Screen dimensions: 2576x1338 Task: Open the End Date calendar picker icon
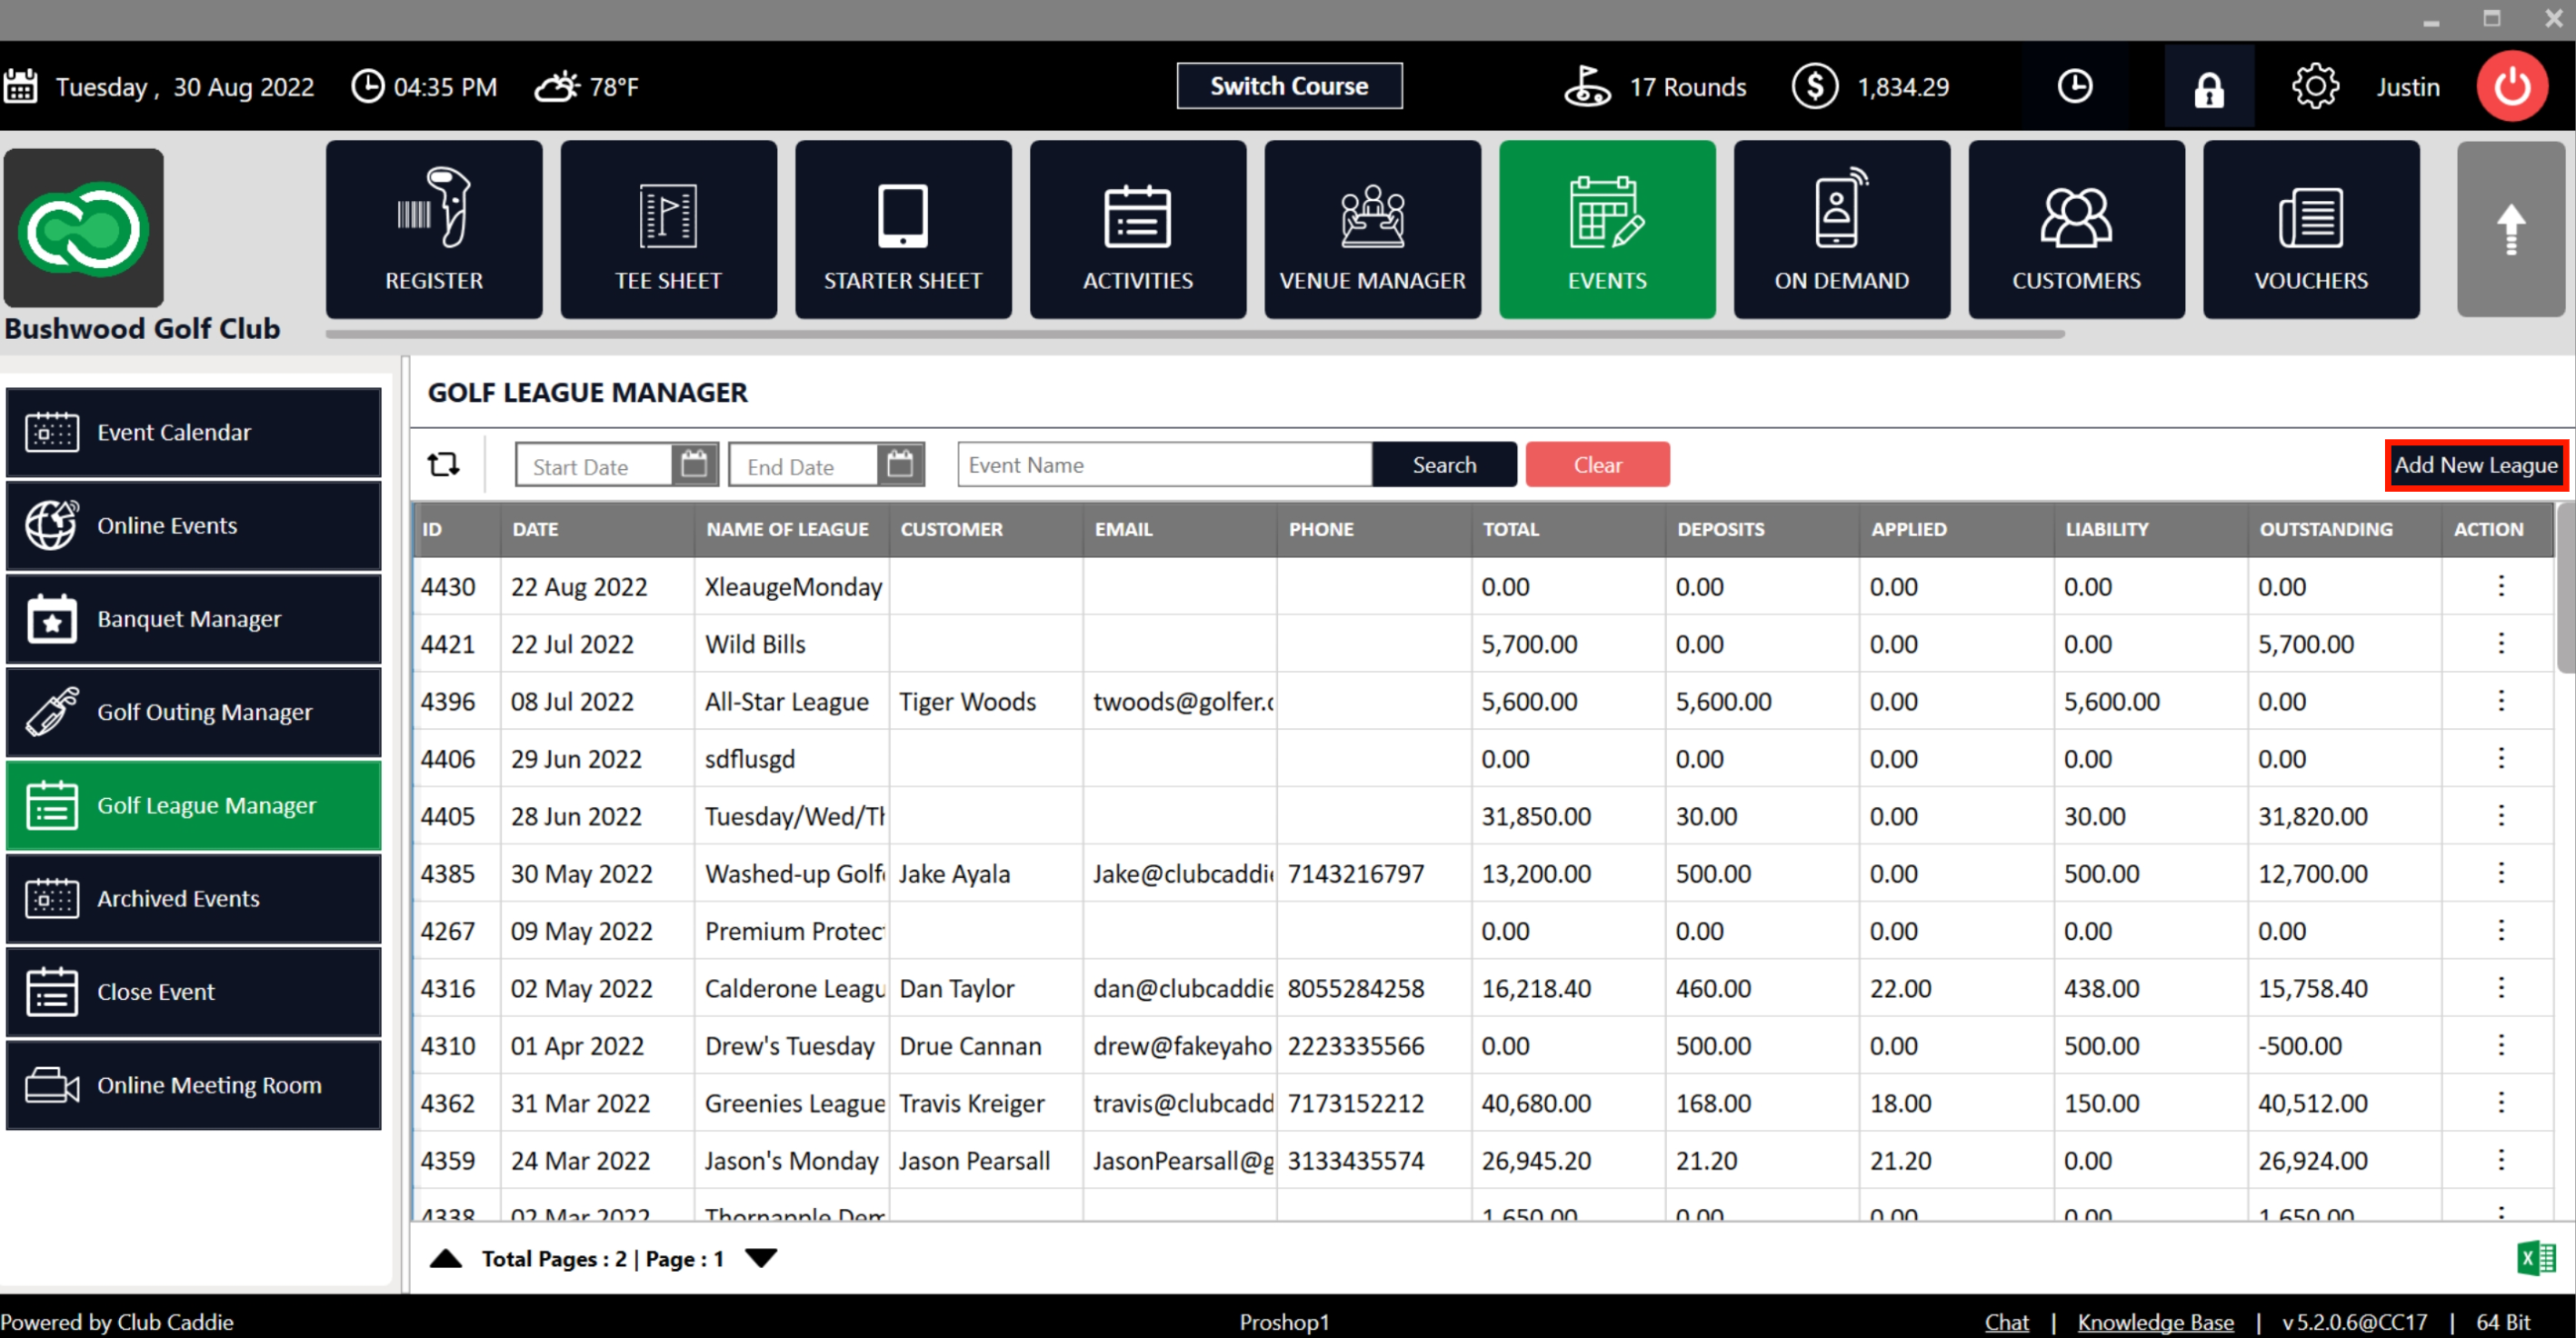900,465
